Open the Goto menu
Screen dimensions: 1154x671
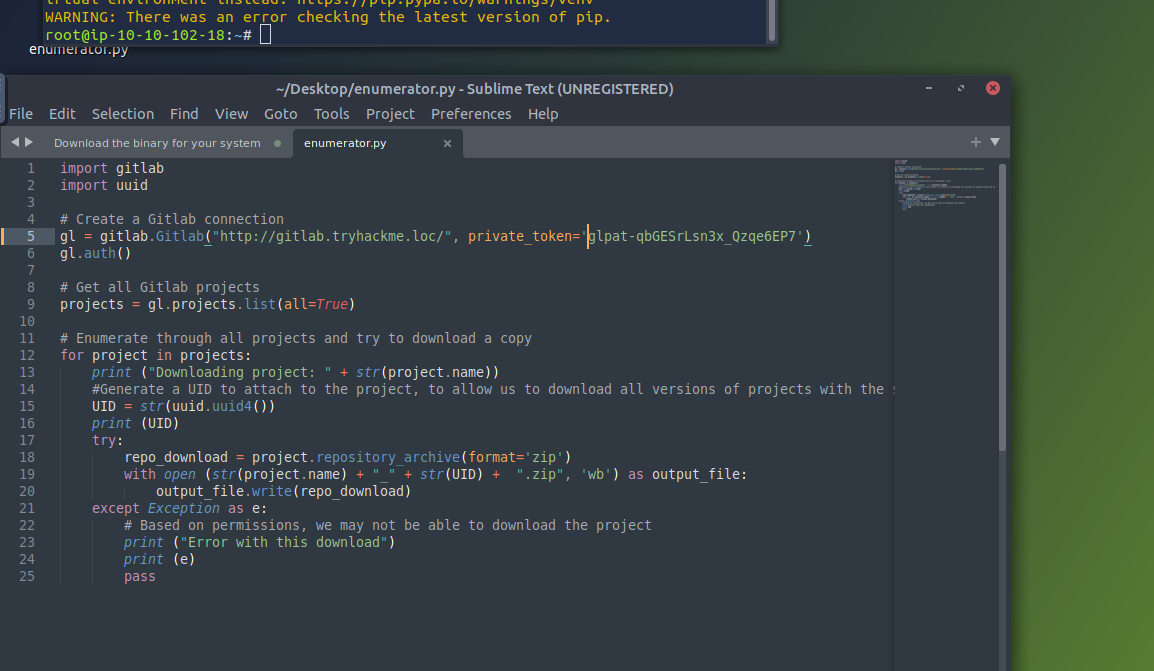pyautogui.click(x=280, y=114)
